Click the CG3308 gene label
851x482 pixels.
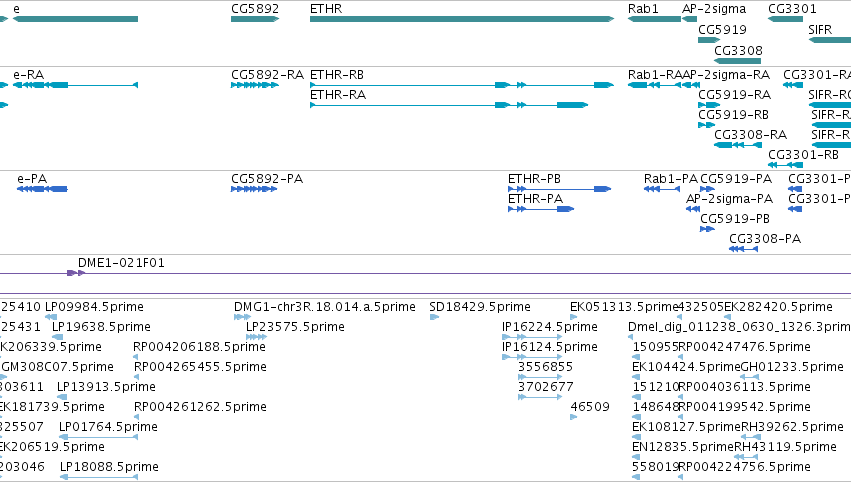pos(738,50)
